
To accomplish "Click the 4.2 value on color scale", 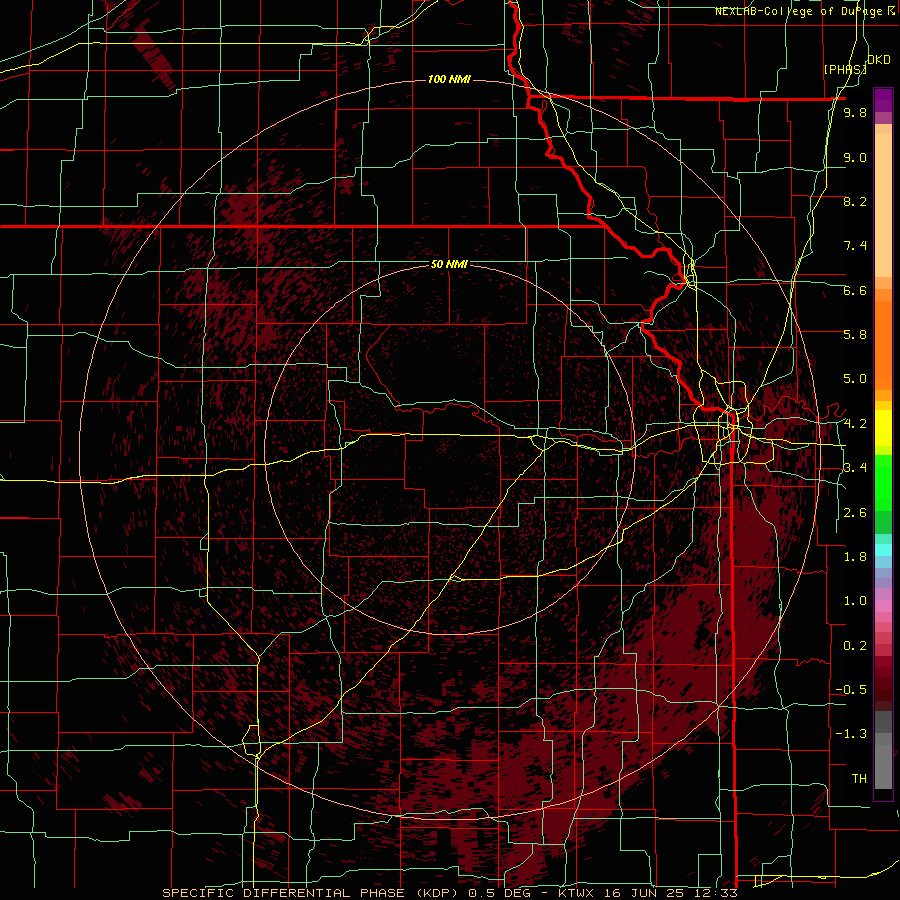I will coord(855,424).
